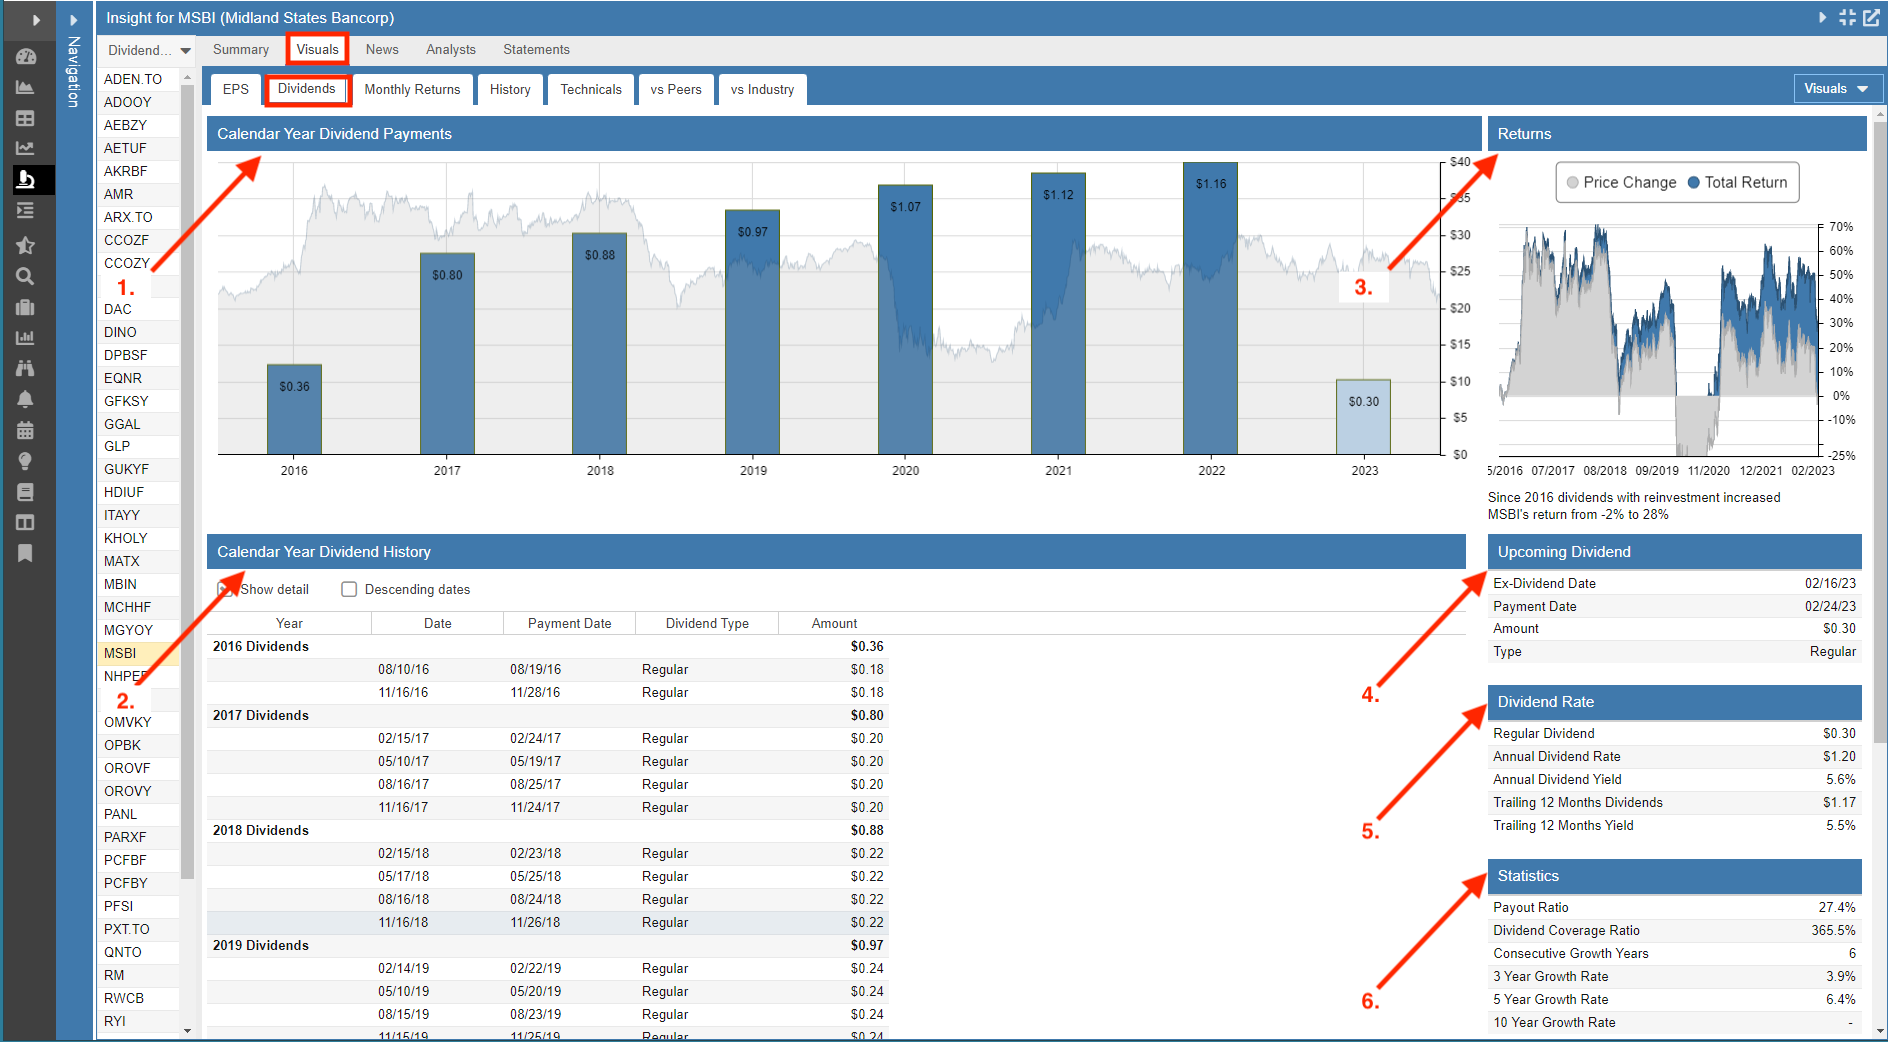Open the indented list icon
Image resolution: width=1888 pixels, height=1042 pixels.
(x=26, y=210)
